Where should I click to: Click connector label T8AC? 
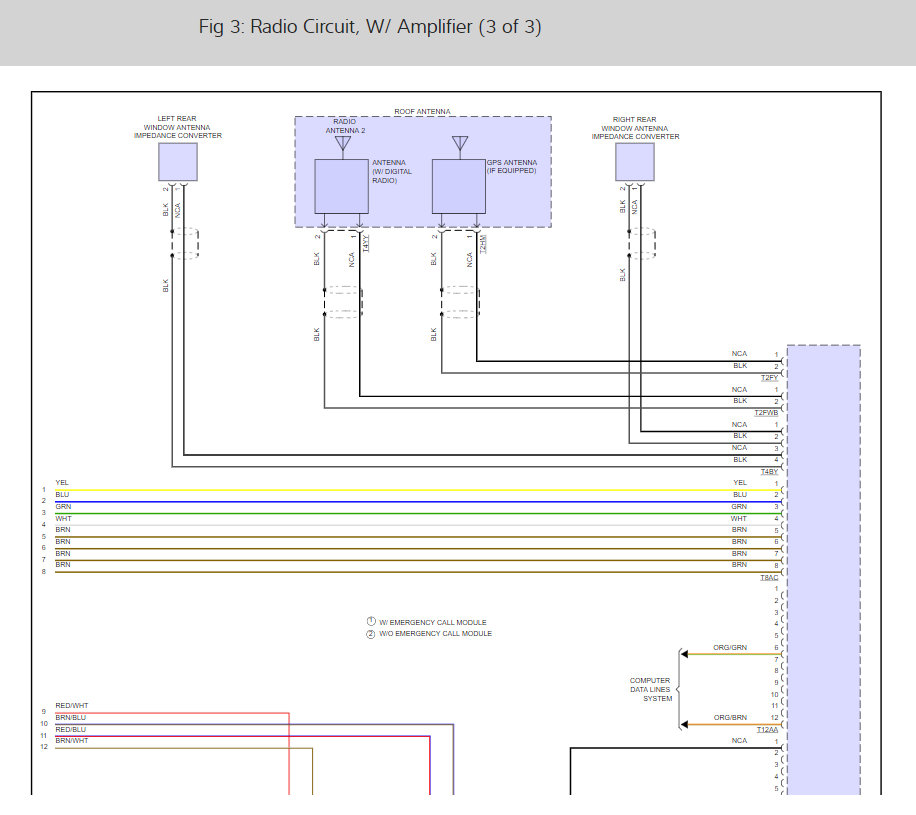pyautogui.click(x=769, y=578)
